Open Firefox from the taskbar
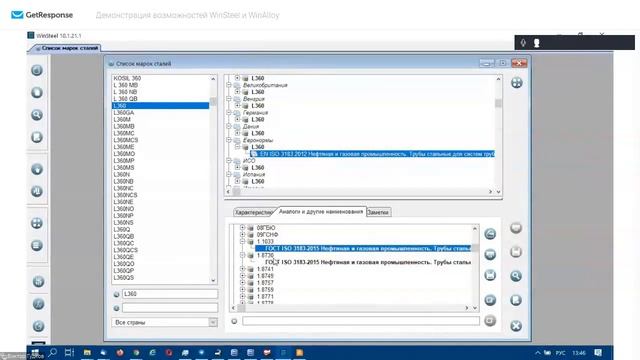640x360 pixels. 120,352
